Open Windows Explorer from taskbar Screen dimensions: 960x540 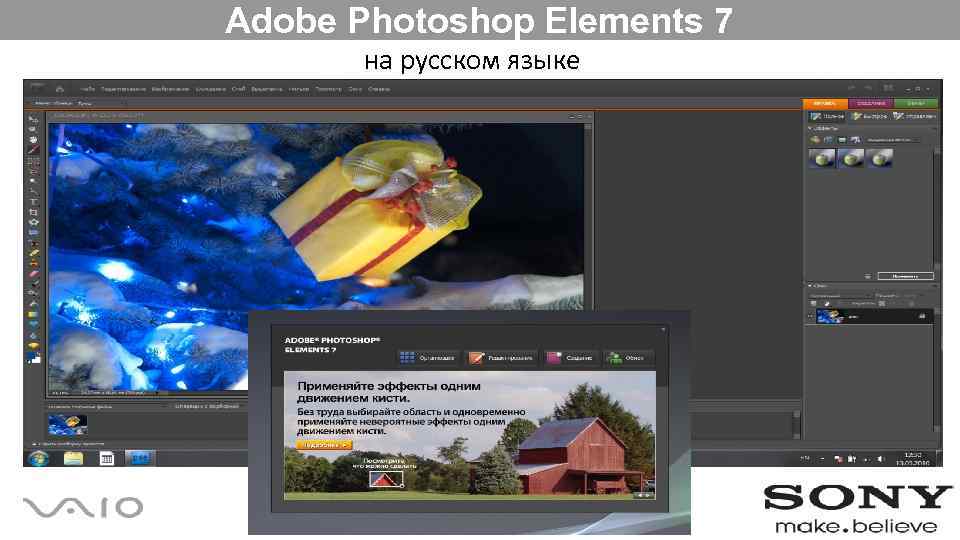tap(73, 458)
